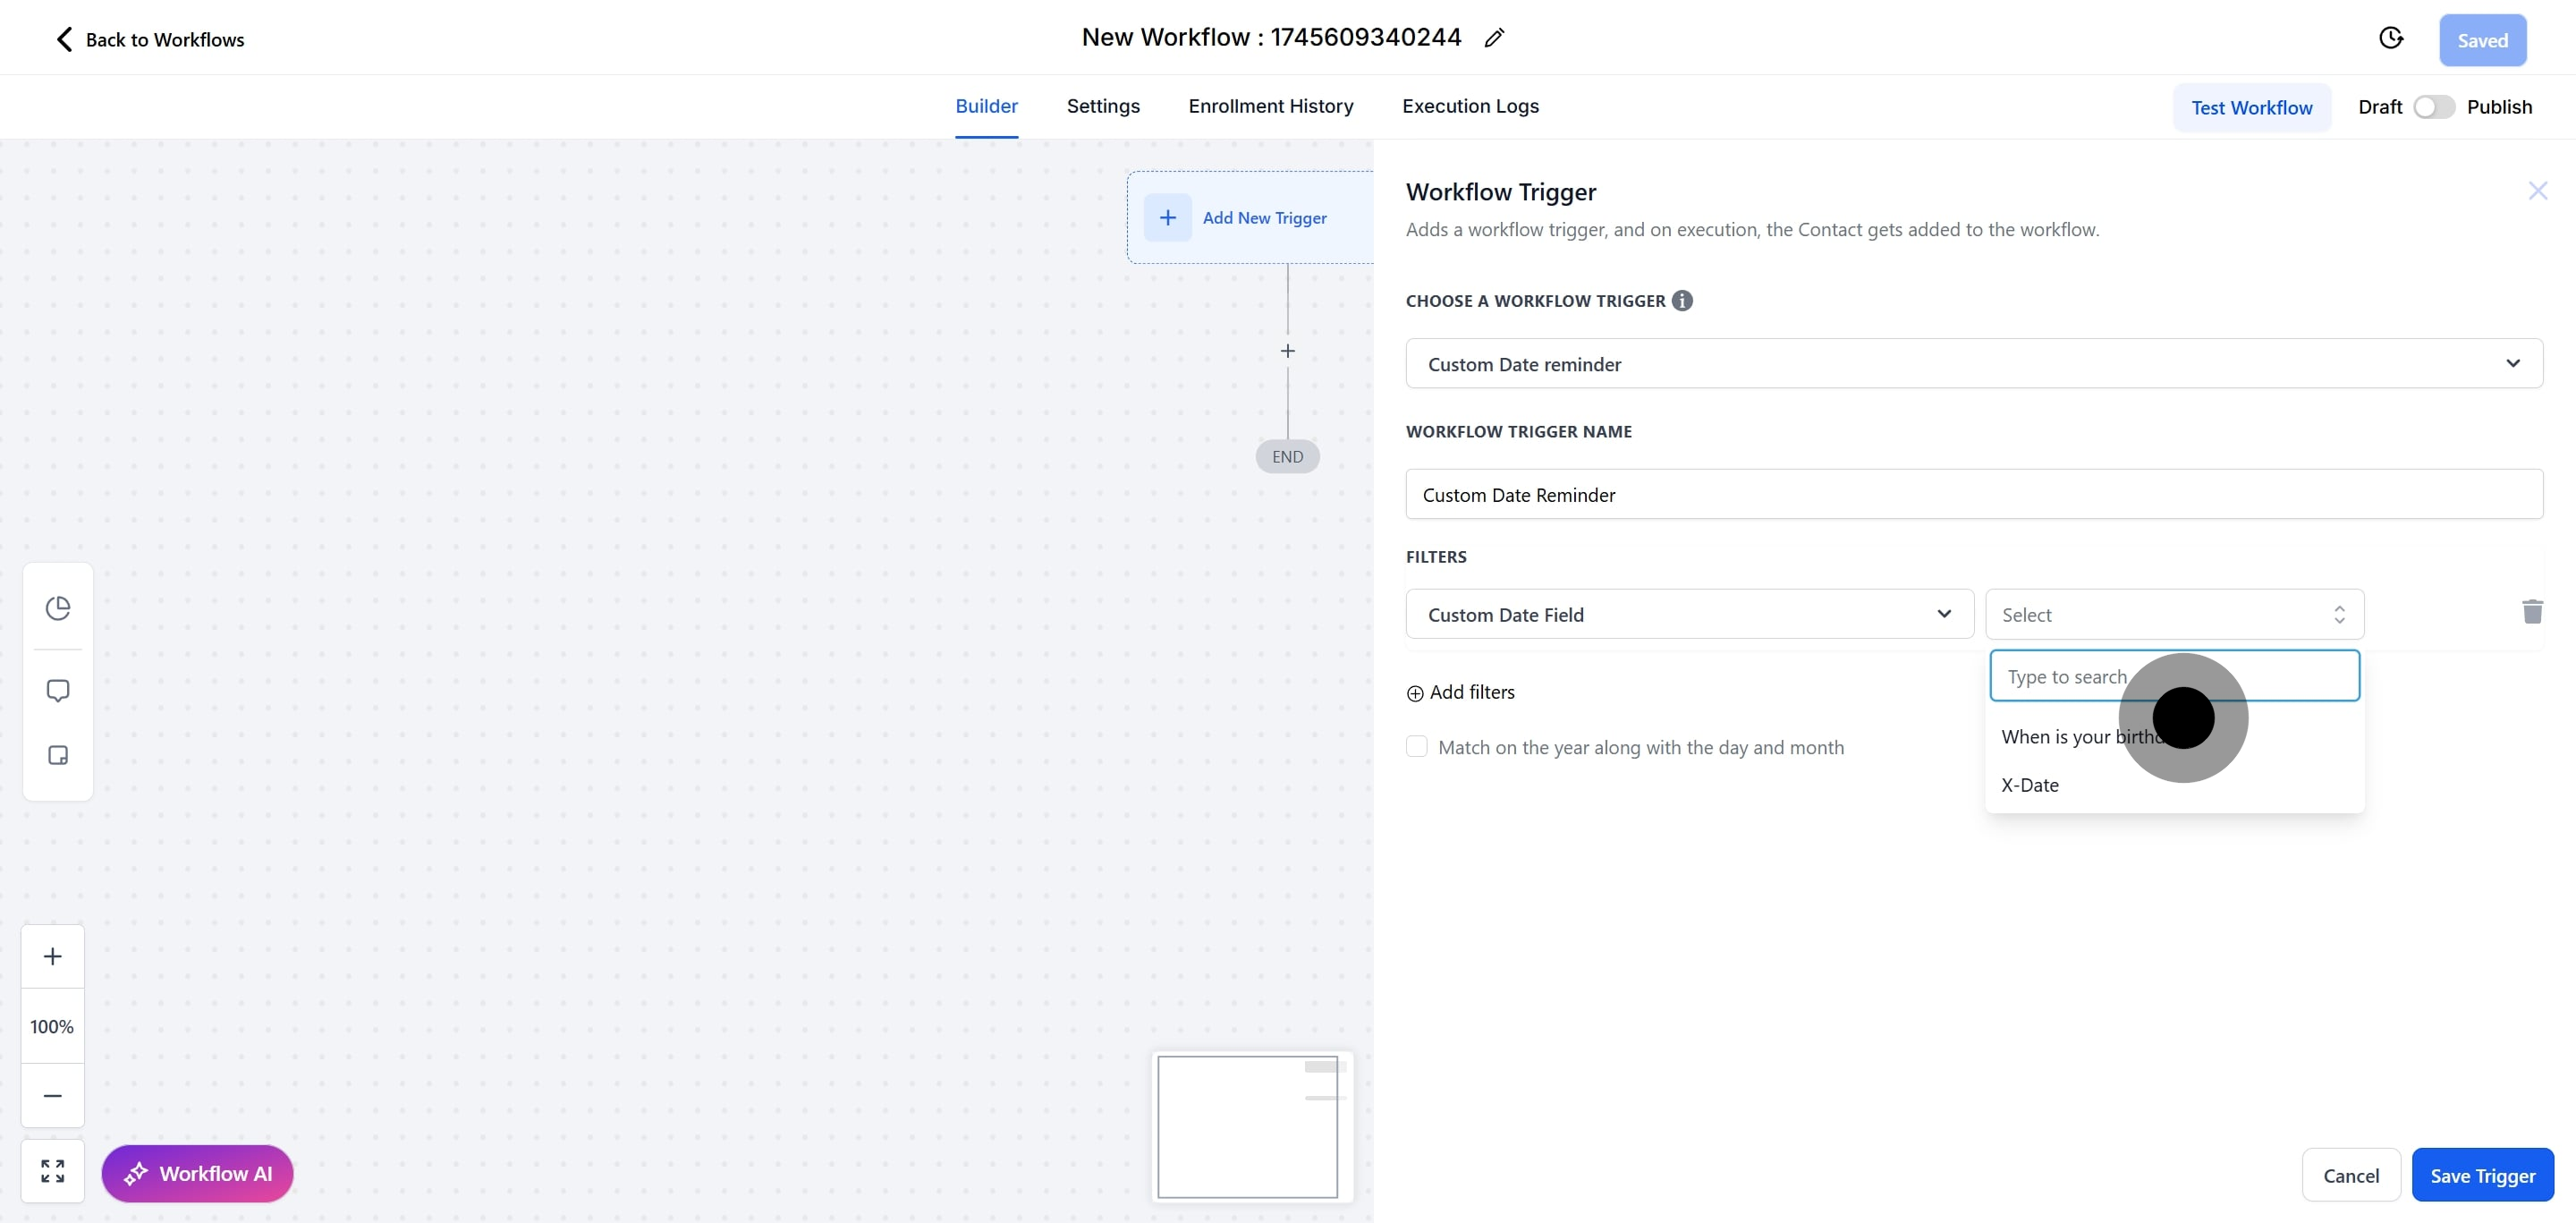Image resolution: width=2576 pixels, height=1223 pixels.
Task: Zoom in the canvas with plus
Action: pyautogui.click(x=53, y=956)
